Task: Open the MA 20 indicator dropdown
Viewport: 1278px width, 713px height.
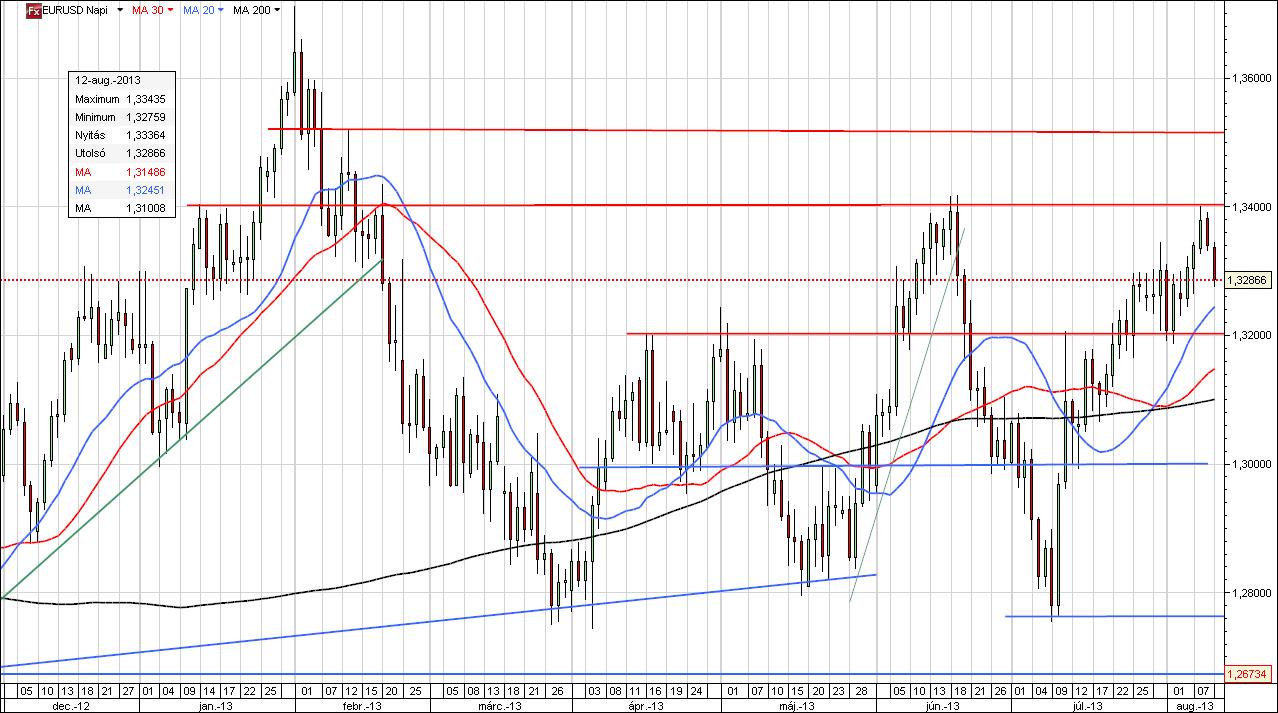Action: click(219, 10)
